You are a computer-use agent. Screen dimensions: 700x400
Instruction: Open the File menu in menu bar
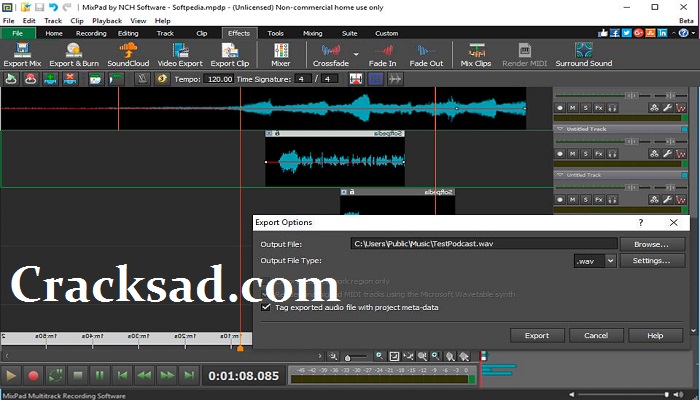click(x=8, y=21)
